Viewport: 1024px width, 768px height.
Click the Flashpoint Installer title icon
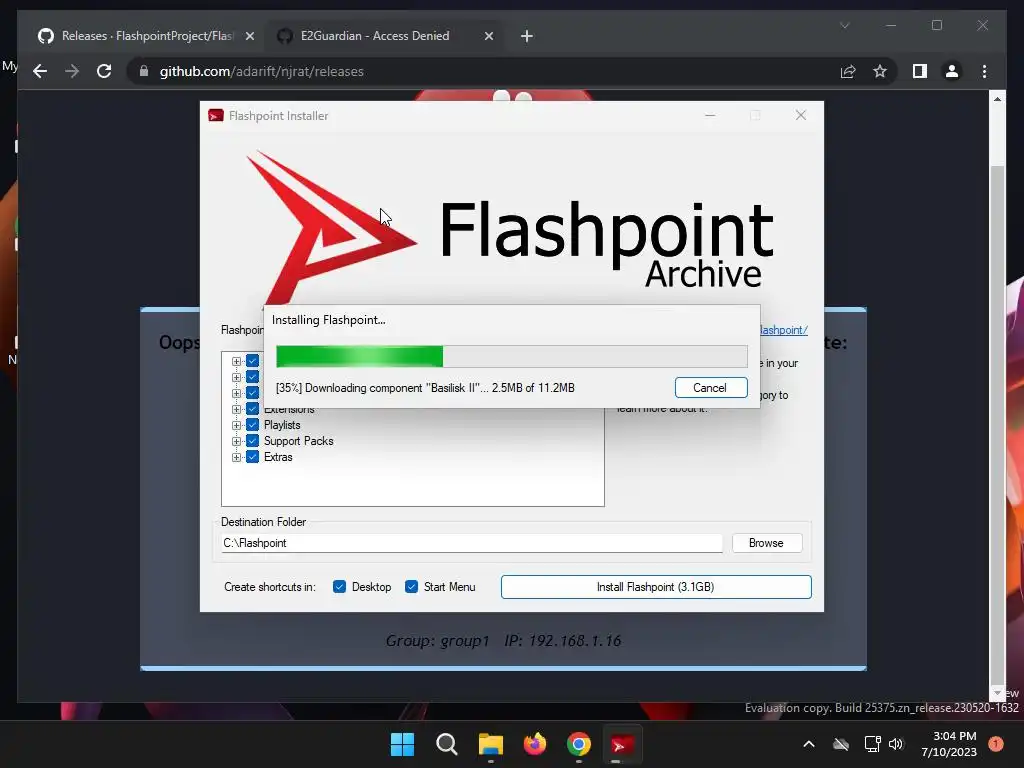pyautogui.click(x=216, y=116)
